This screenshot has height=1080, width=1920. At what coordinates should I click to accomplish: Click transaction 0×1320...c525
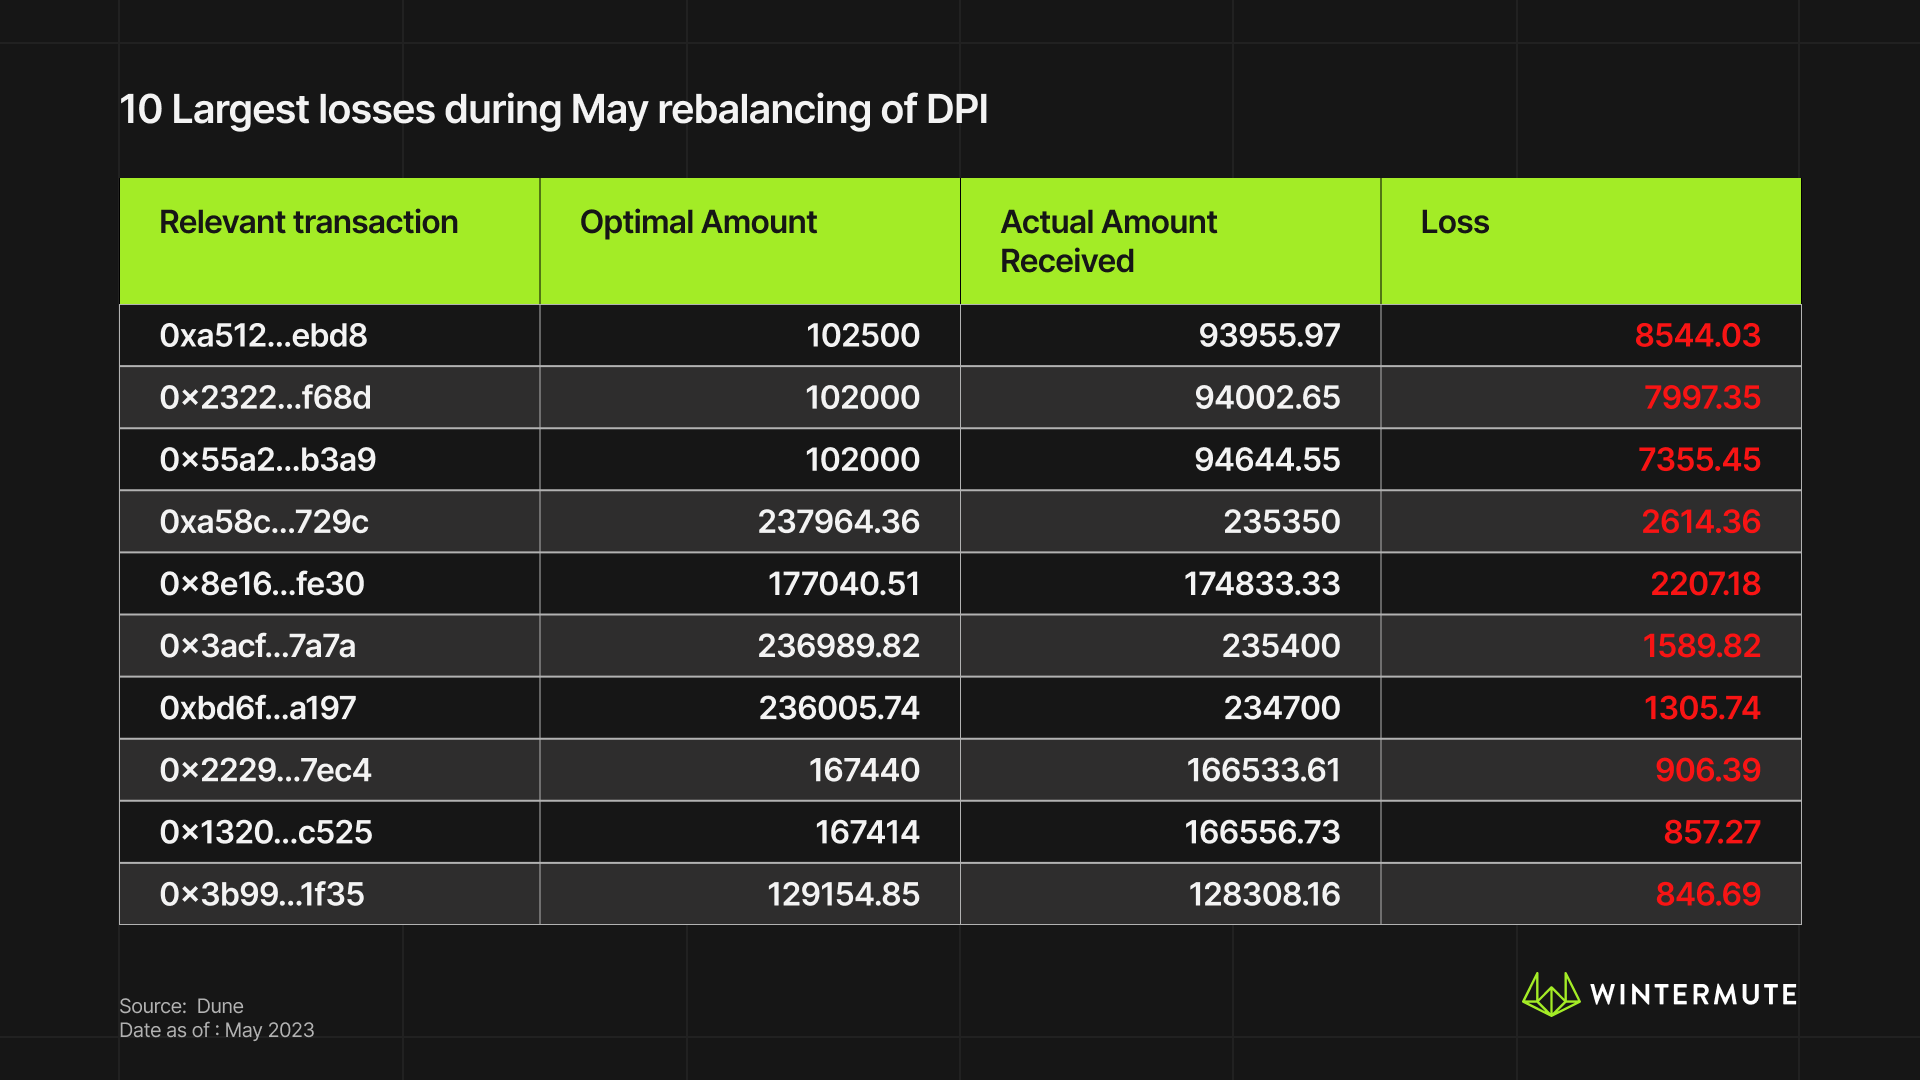[266, 831]
